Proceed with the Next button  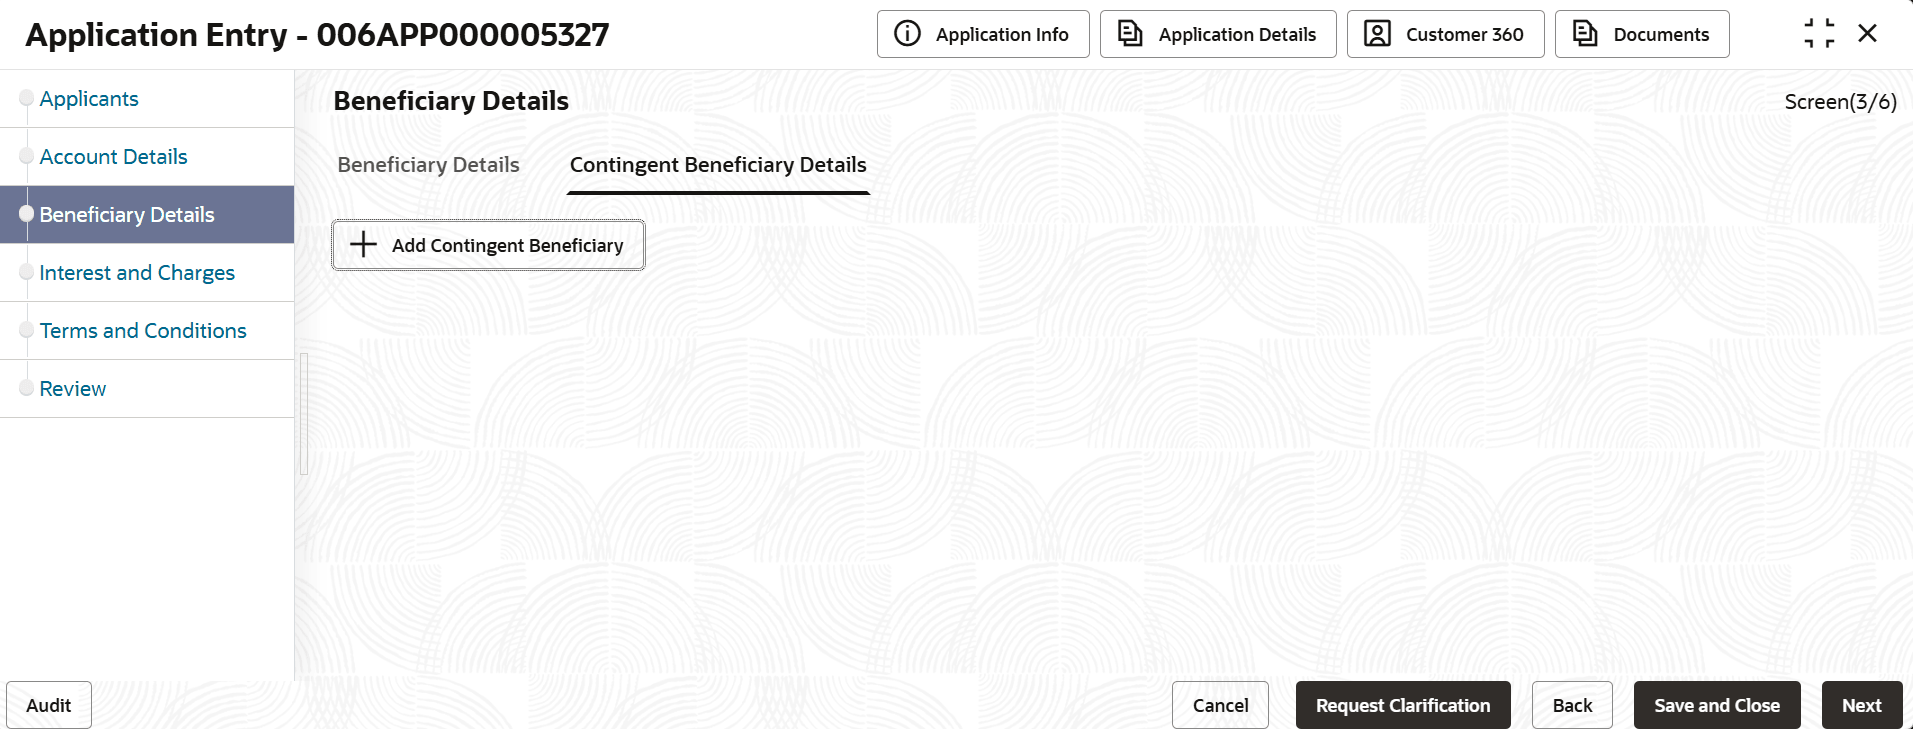[x=1861, y=705]
